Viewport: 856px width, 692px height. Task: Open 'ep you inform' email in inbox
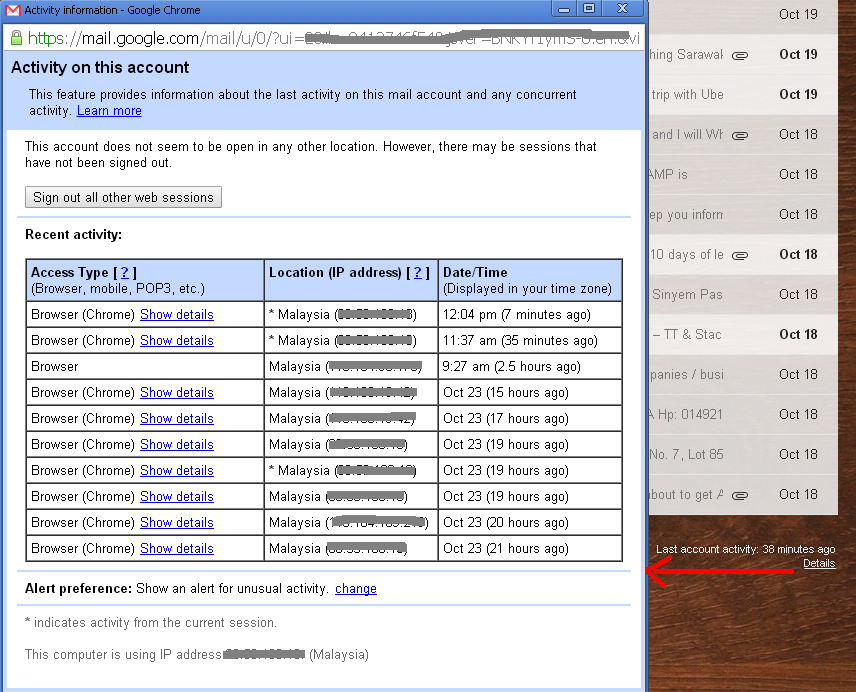[x=743, y=214]
